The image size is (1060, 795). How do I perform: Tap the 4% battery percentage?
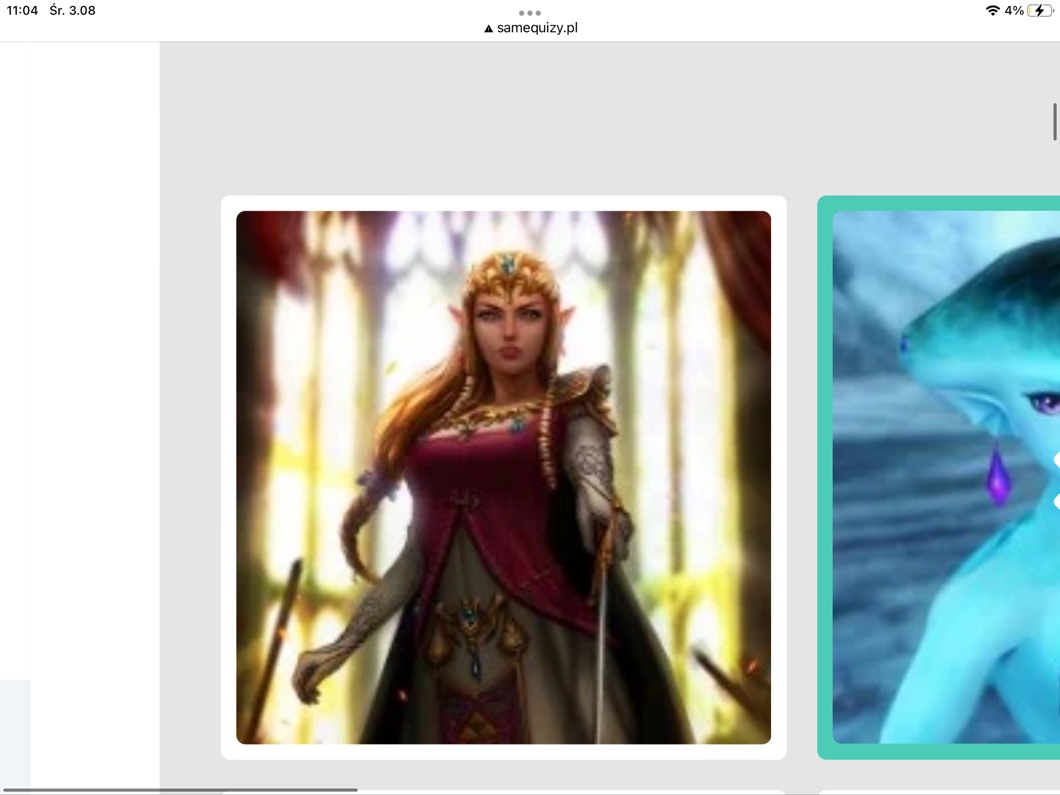1014,11
